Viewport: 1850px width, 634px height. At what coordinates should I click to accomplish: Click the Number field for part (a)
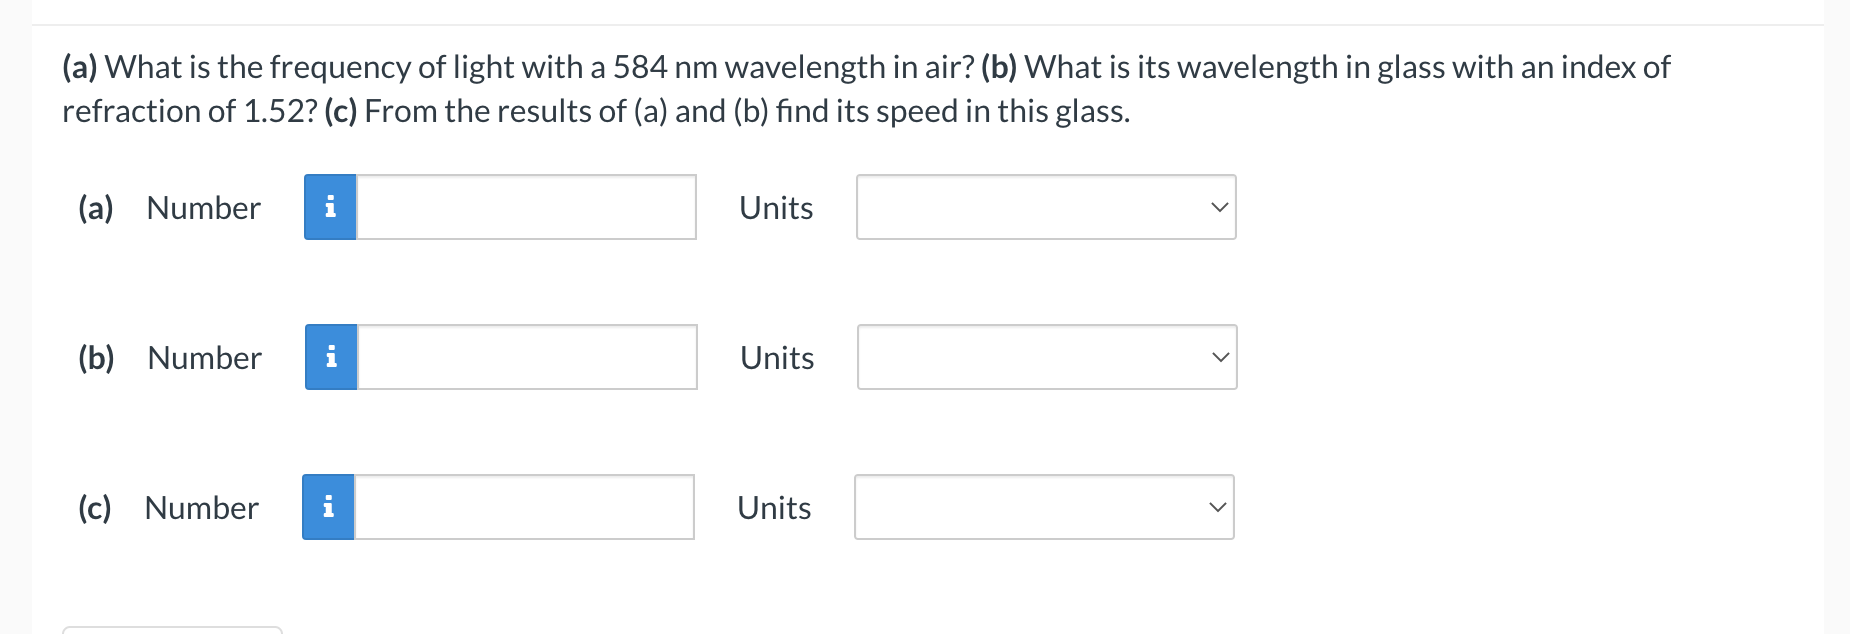coord(525,207)
